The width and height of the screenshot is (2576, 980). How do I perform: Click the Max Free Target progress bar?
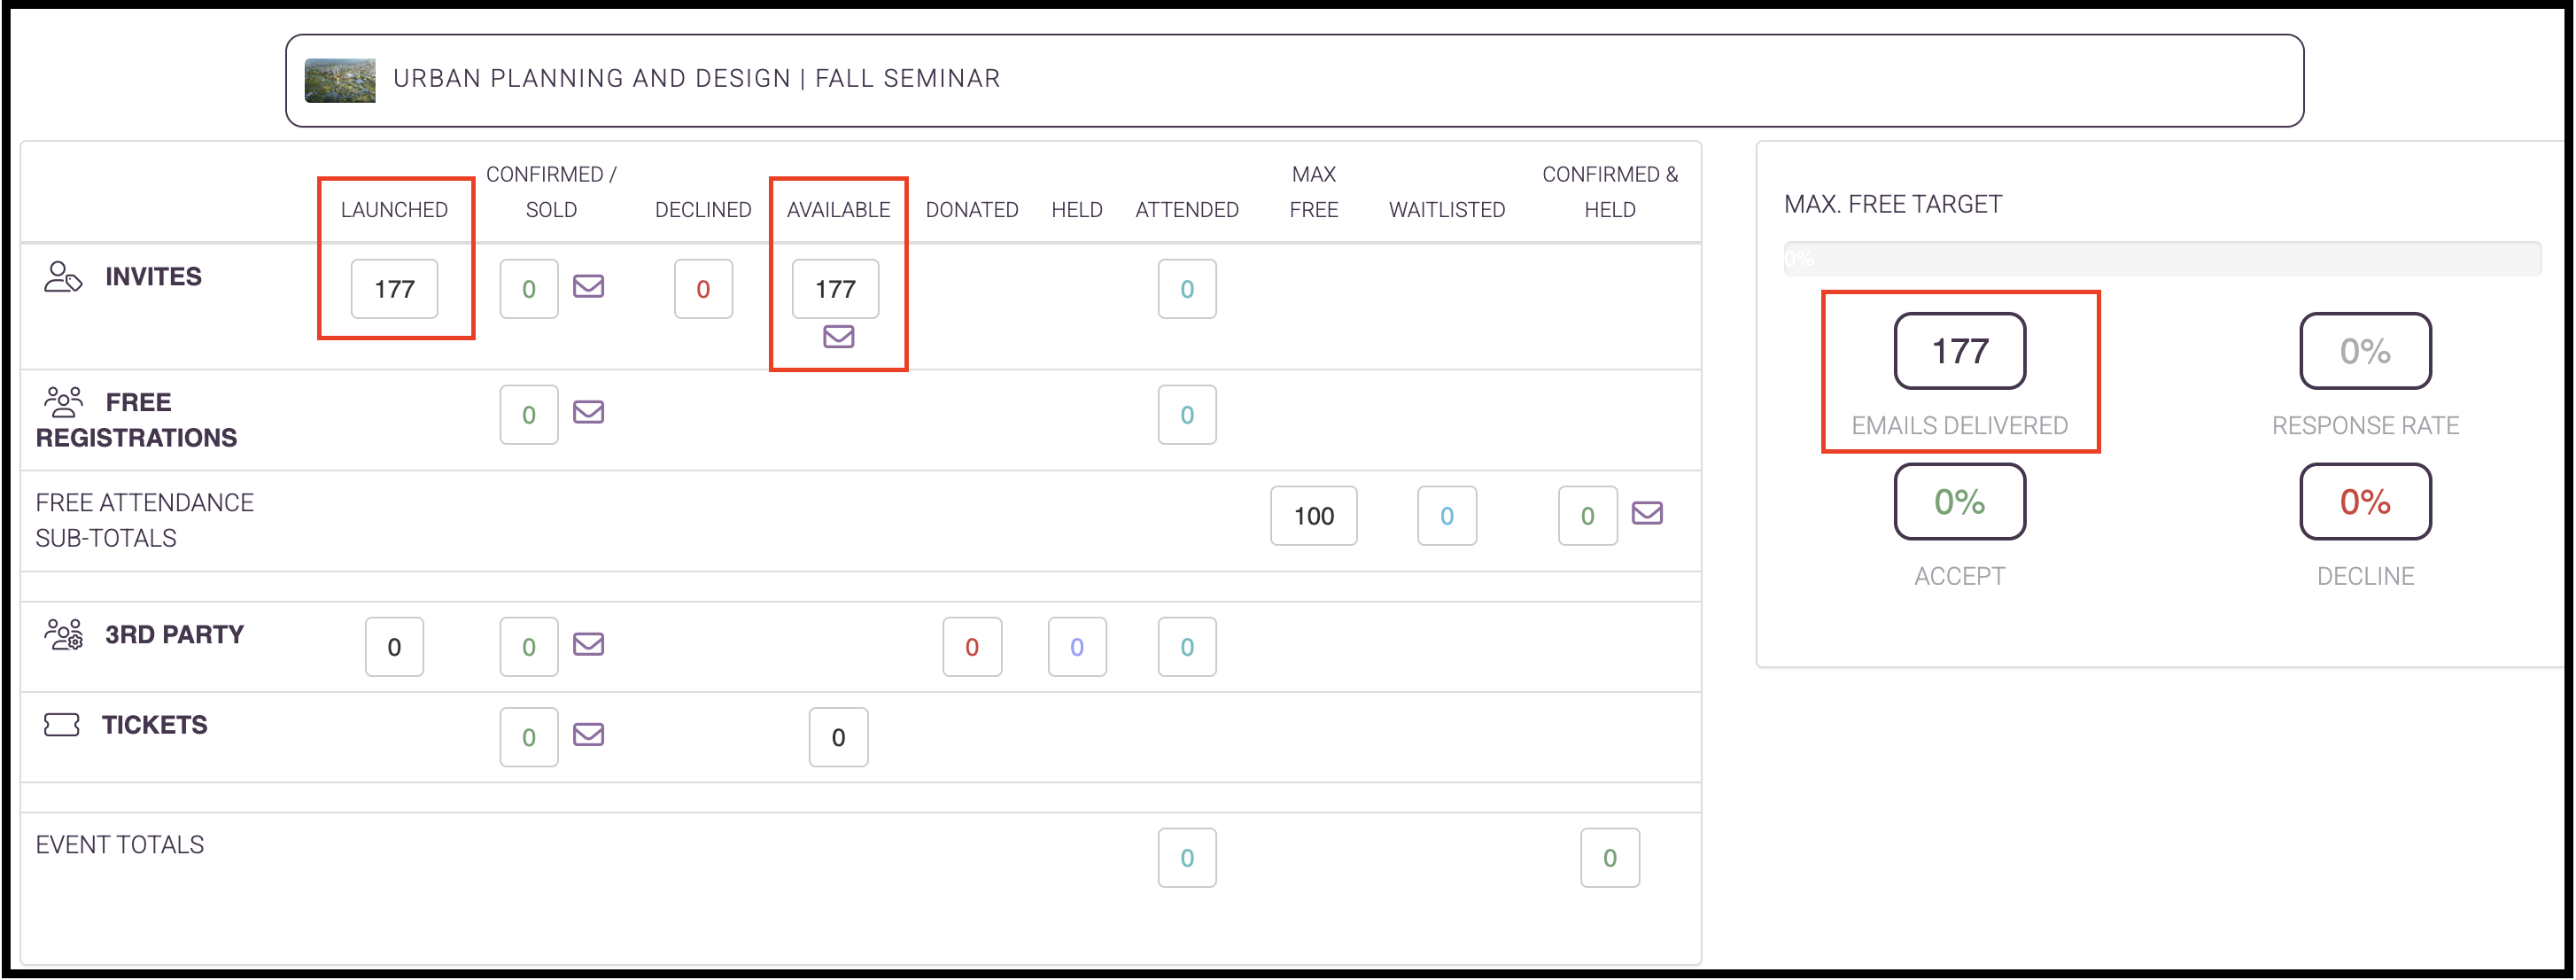click(2162, 259)
